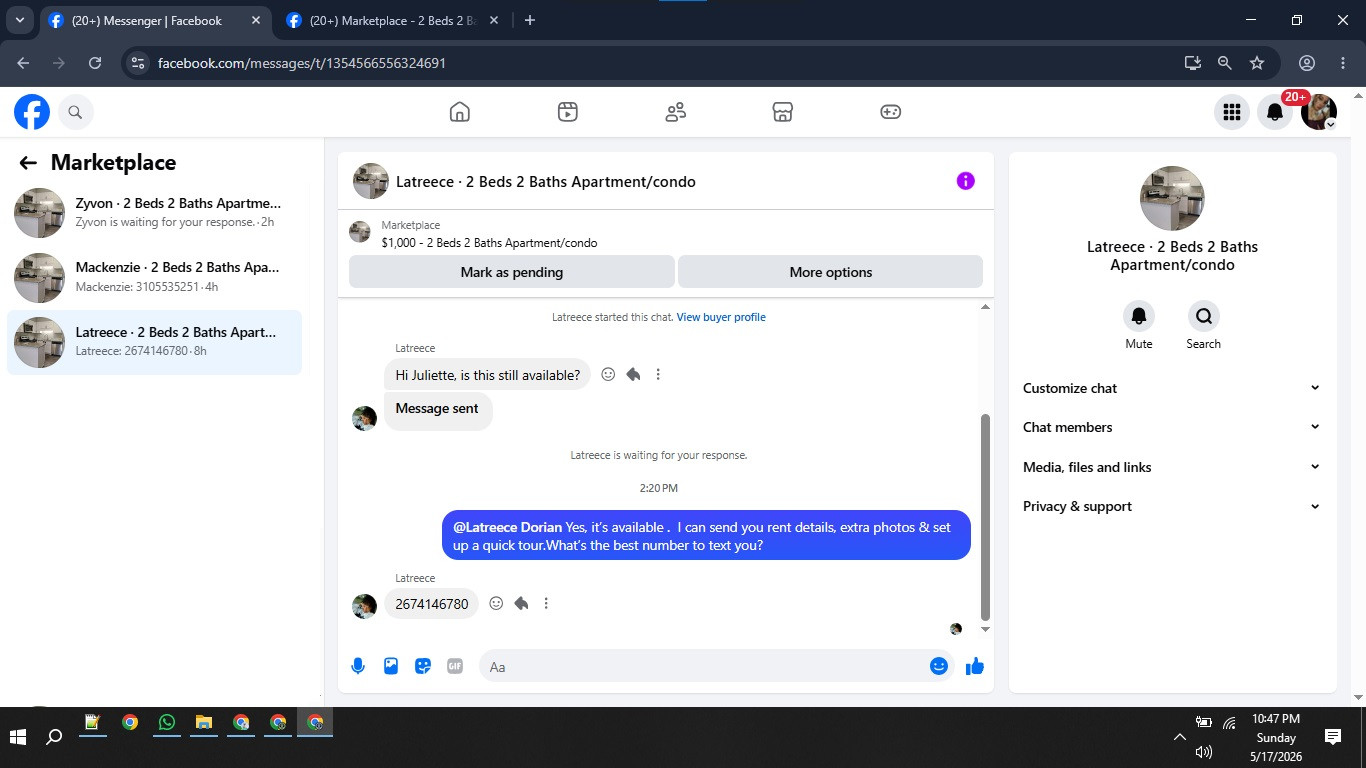Open the Windows Start menu
Screen dimensions: 1366x768
18,737
